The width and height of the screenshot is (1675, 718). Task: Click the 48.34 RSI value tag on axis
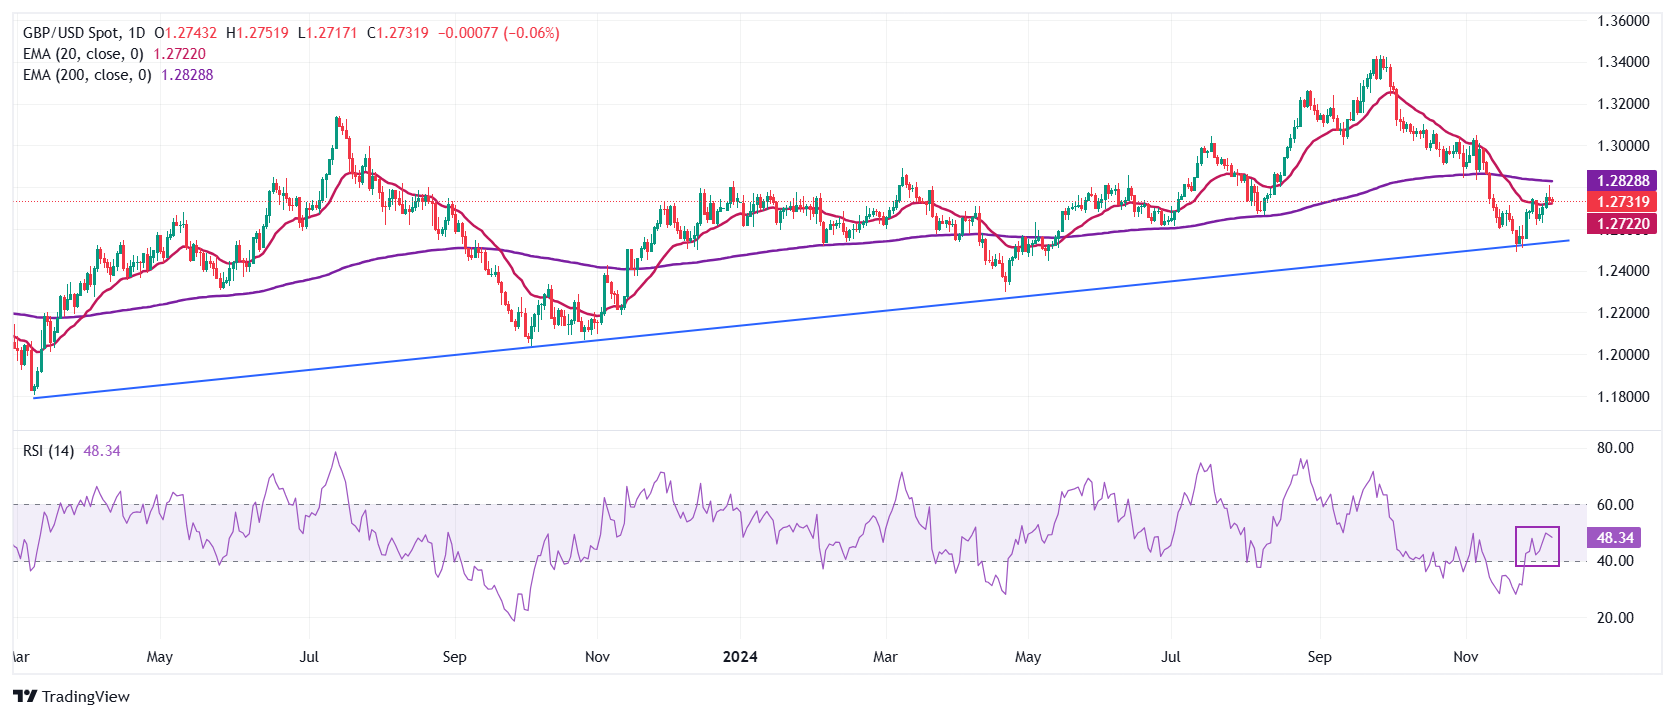[x=1614, y=538]
